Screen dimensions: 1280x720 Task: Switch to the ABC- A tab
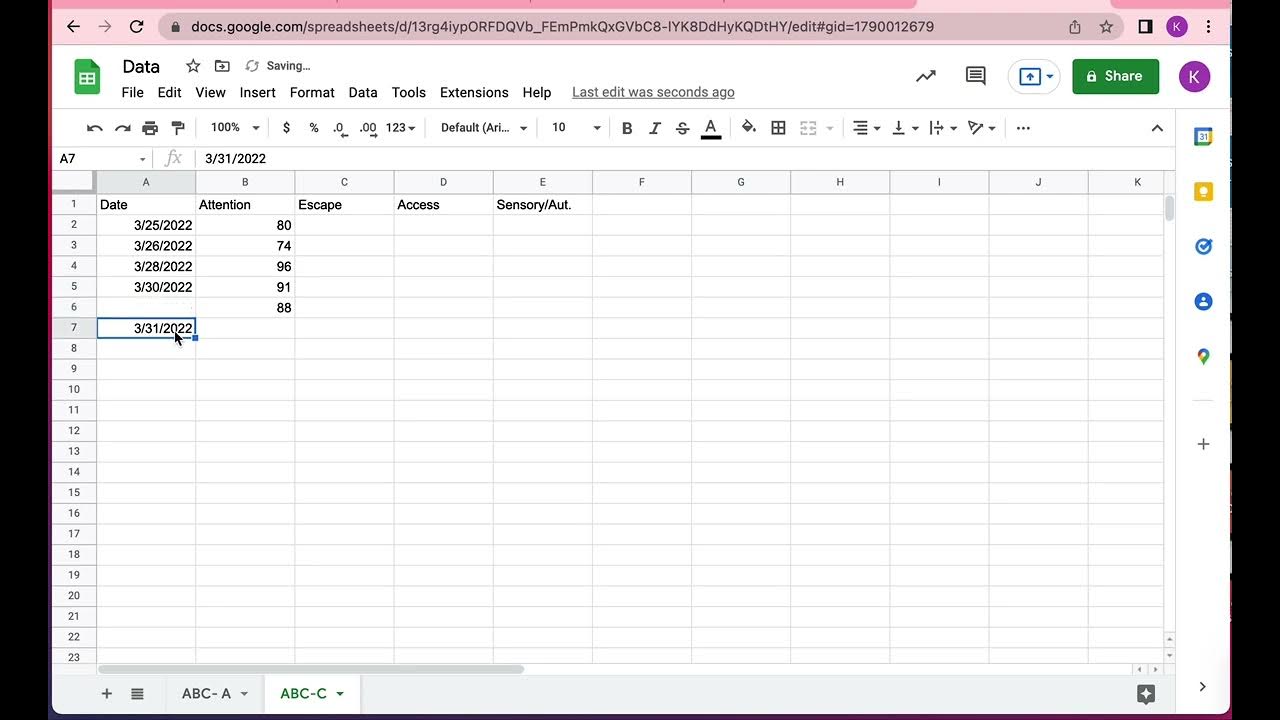click(206, 693)
